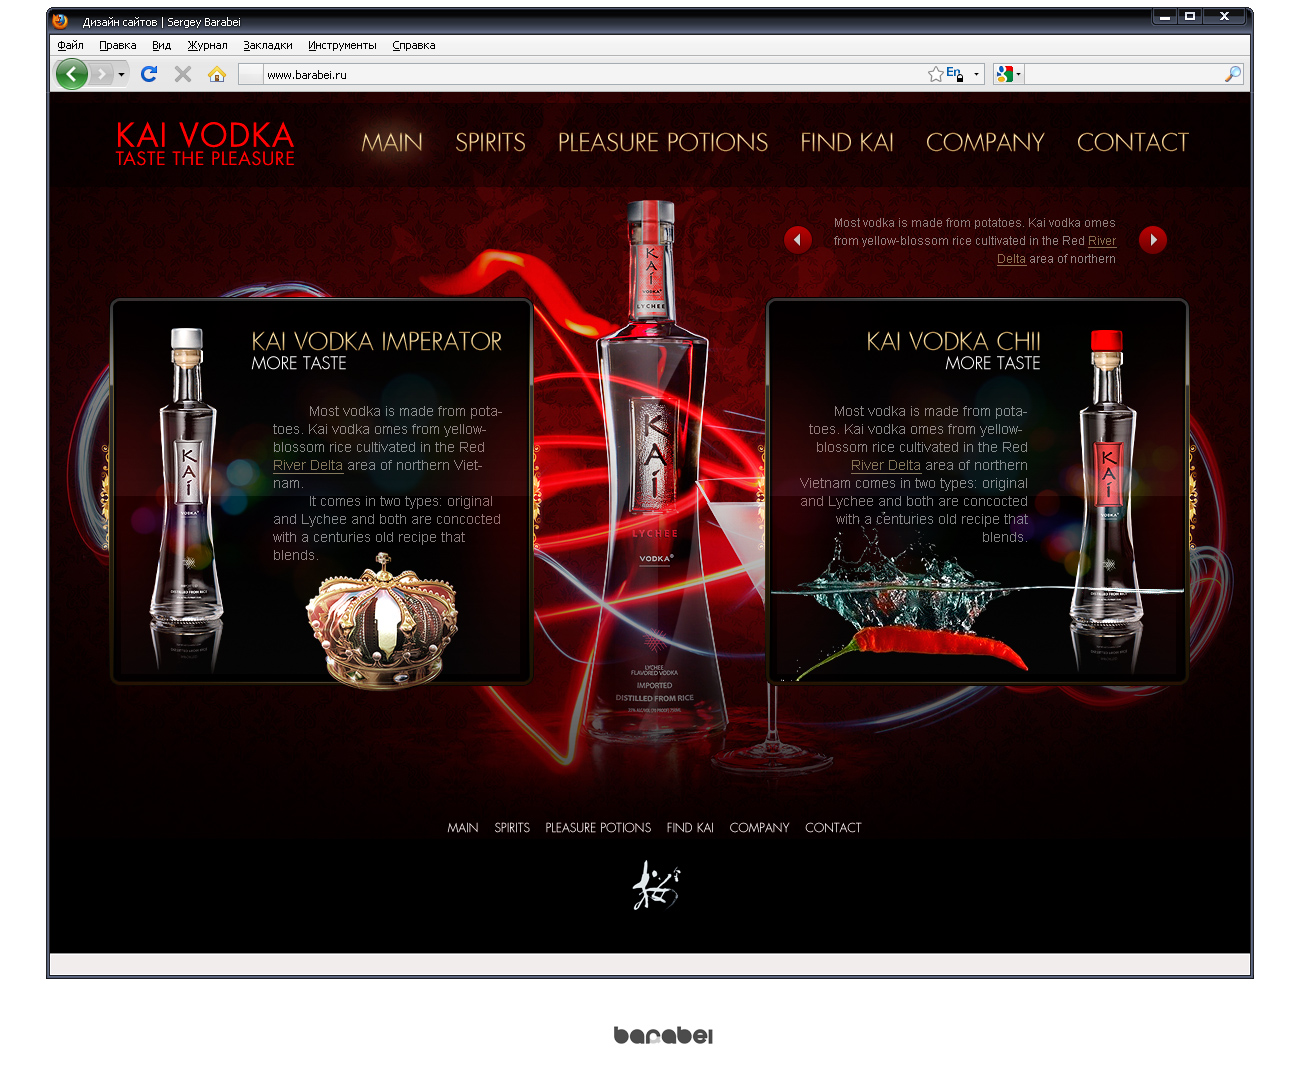Open the Файл menu

70,45
